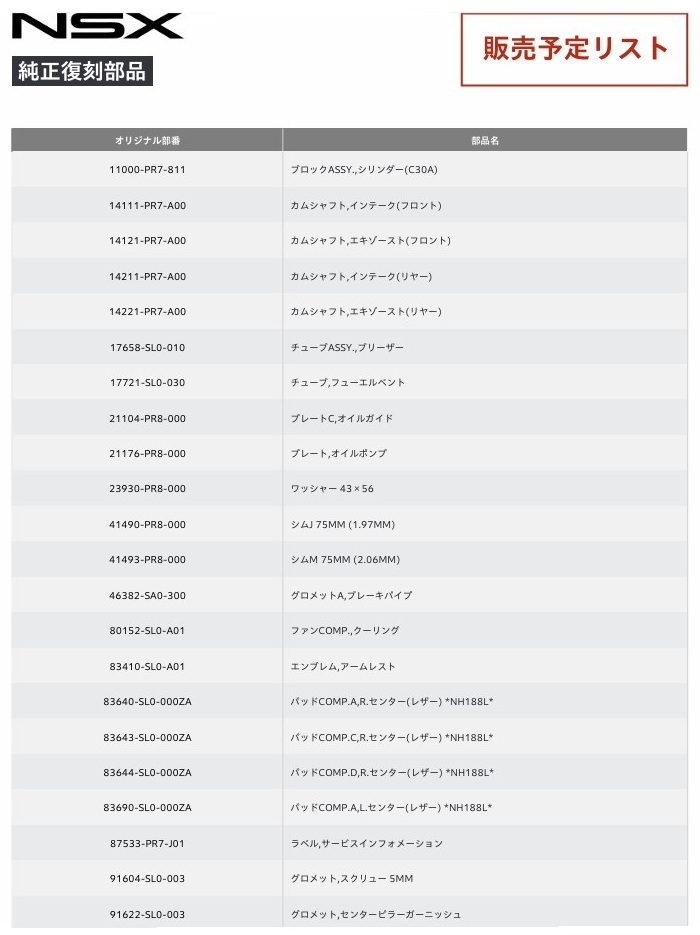Click ラベル,サービスインフォメーション part name

(366, 843)
